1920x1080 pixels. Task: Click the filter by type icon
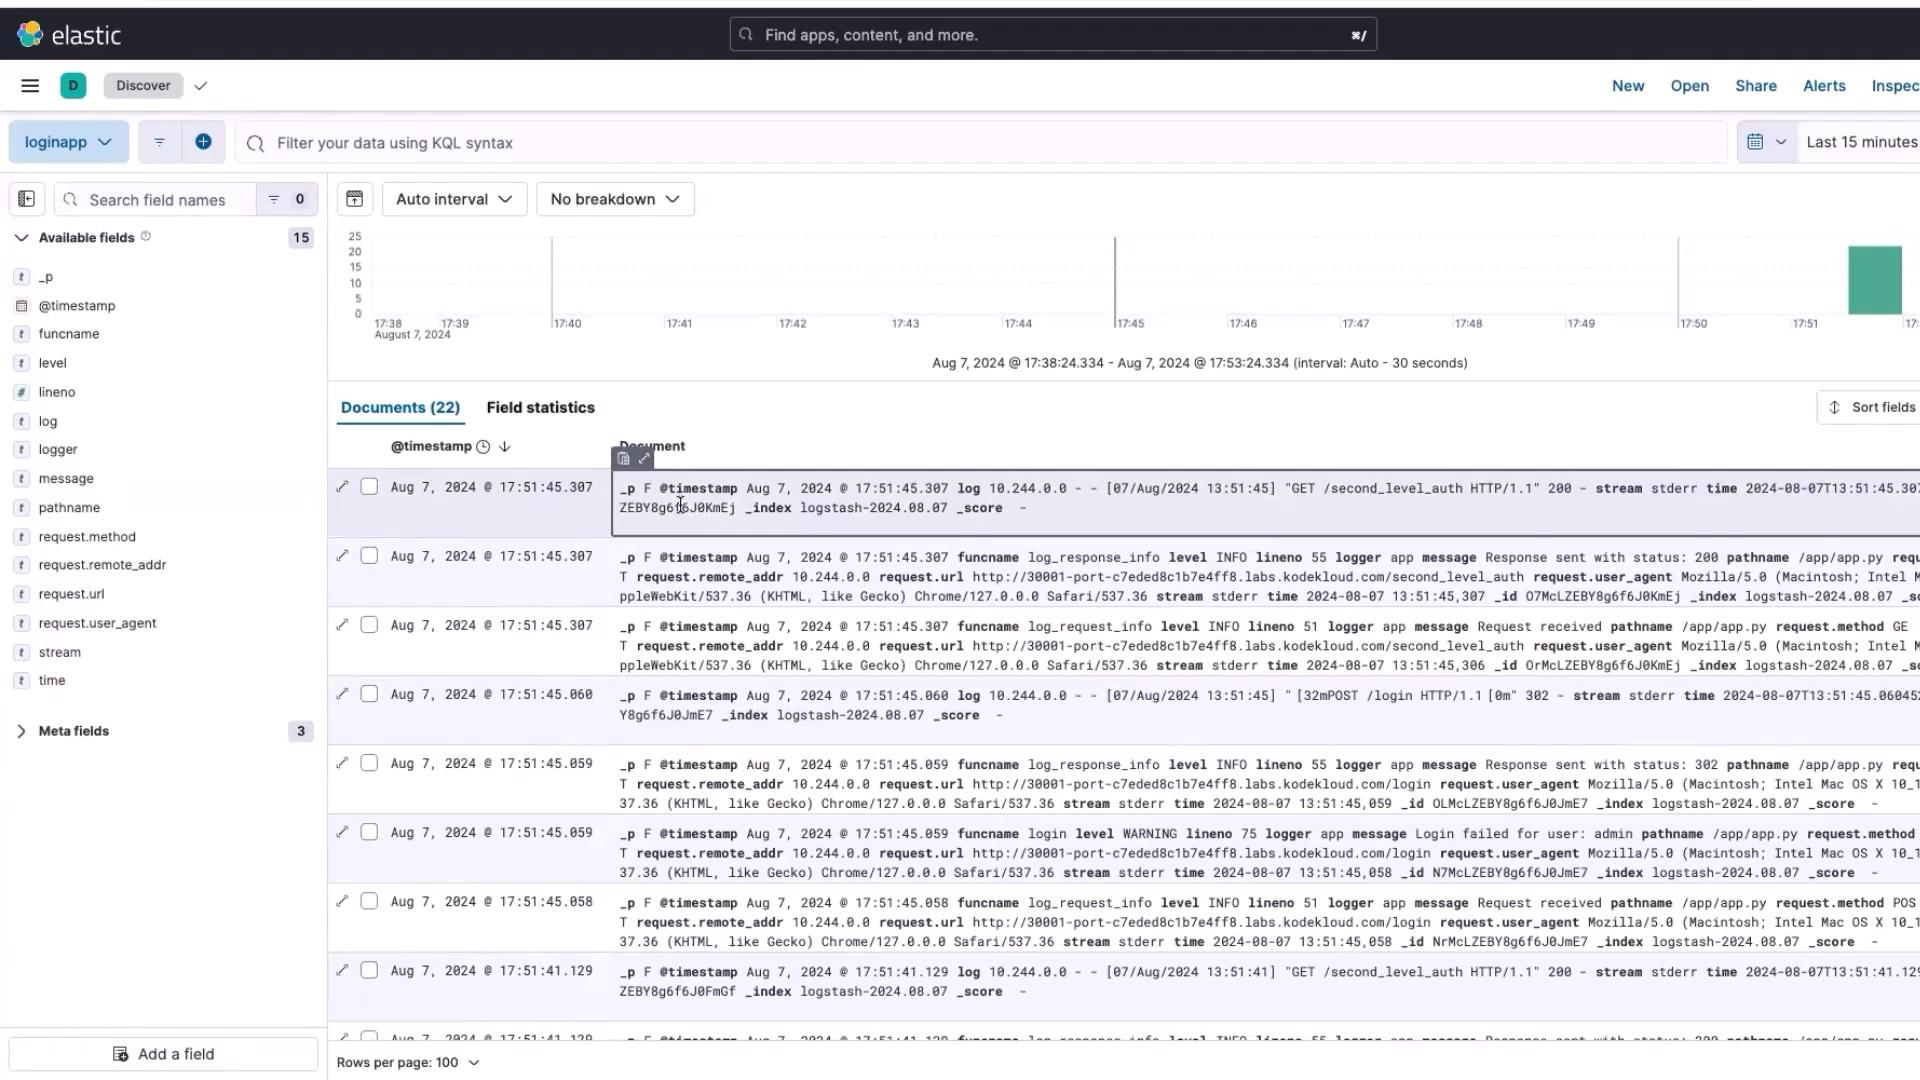274,199
